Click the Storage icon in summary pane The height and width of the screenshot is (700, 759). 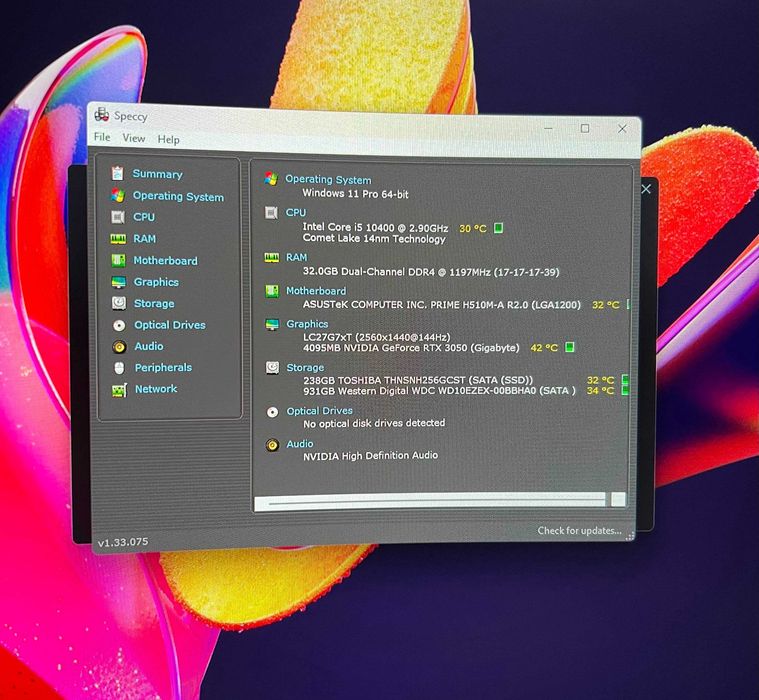tap(273, 367)
